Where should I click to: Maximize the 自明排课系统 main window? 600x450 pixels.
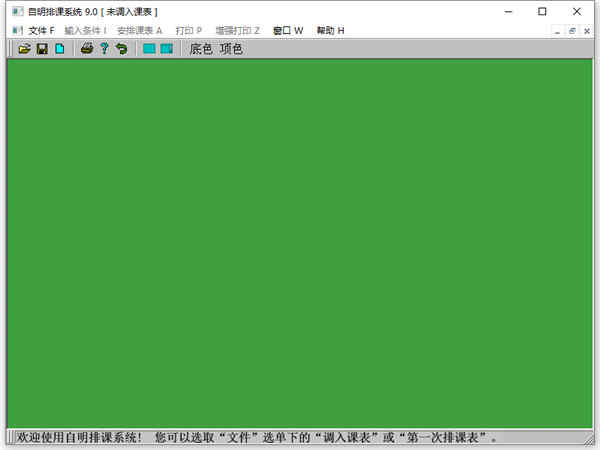pos(542,11)
